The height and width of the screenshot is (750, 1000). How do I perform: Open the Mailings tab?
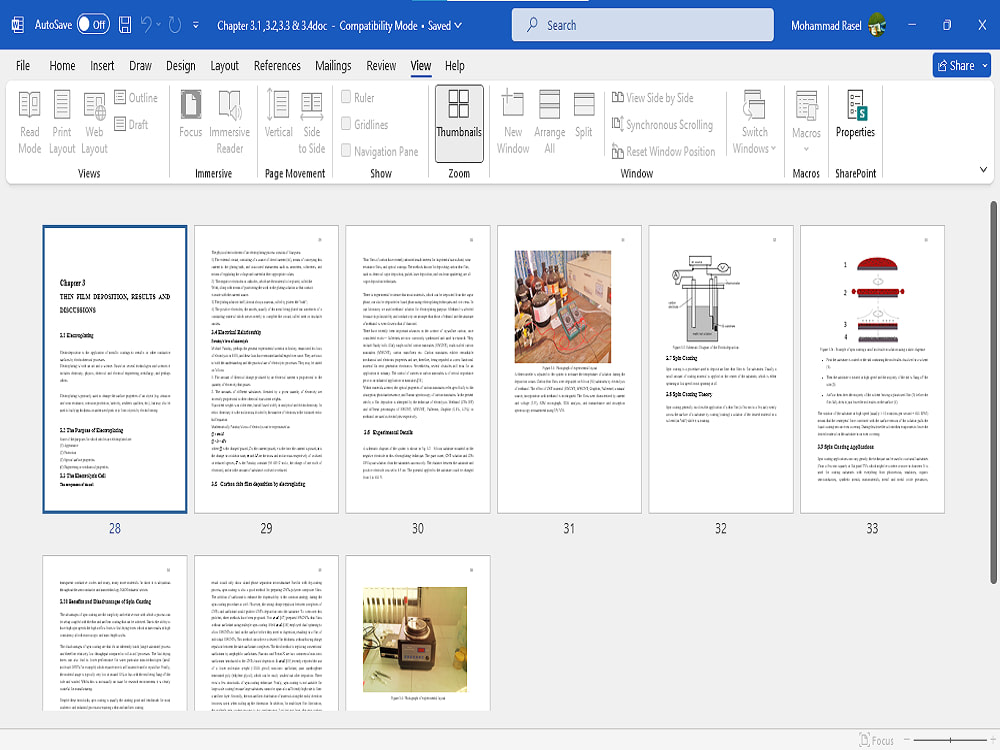pos(333,66)
